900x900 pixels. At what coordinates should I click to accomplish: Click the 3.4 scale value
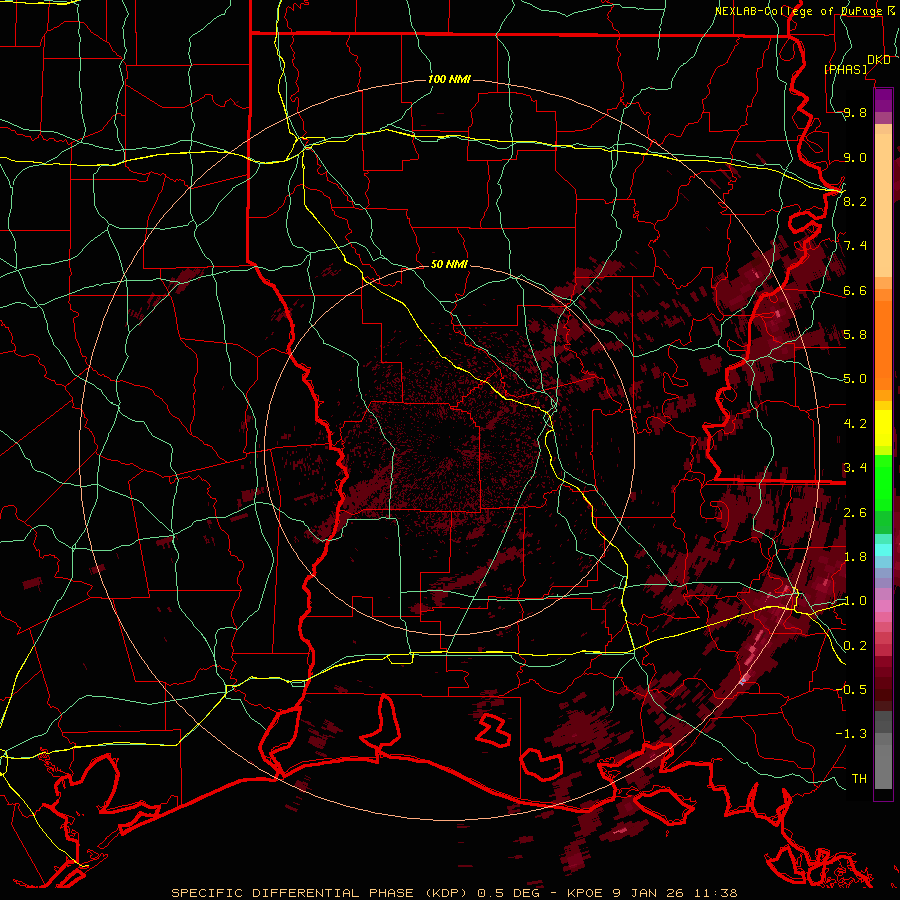pyautogui.click(x=855, y=468)
